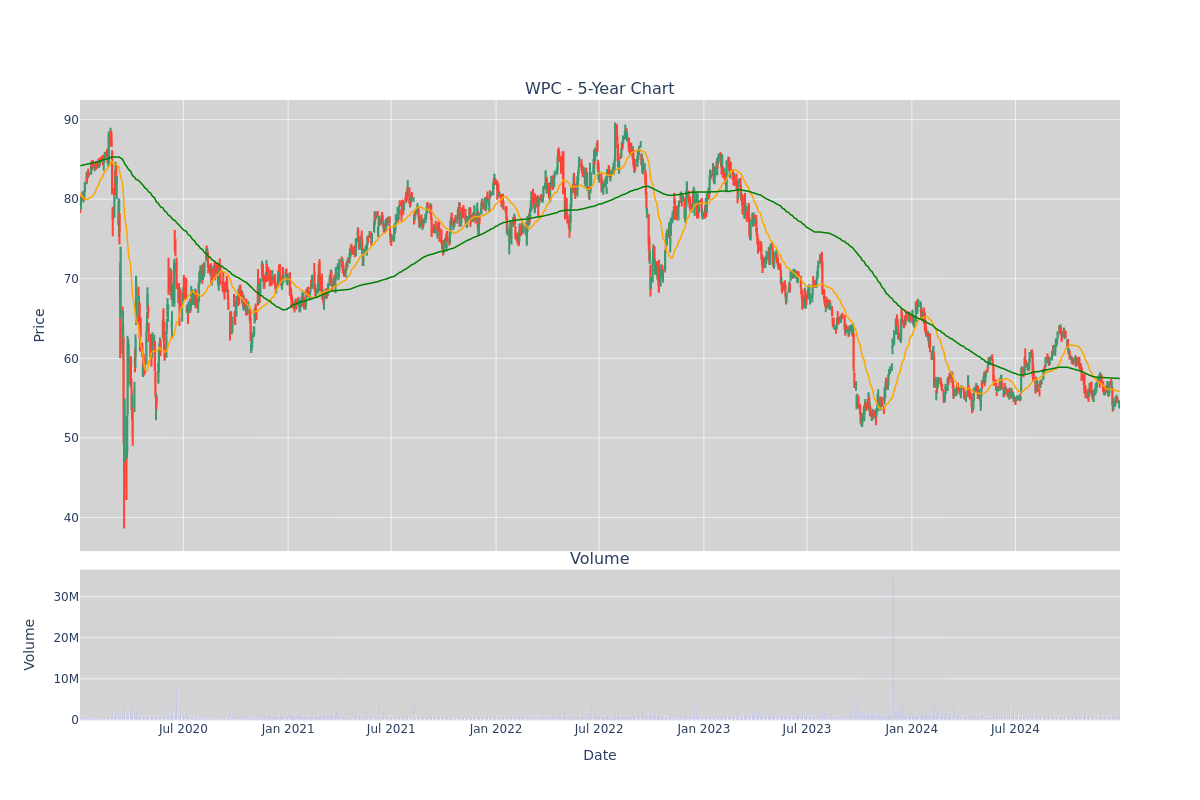Click the rotated "Volume" y-axis label

pos(31,644)
